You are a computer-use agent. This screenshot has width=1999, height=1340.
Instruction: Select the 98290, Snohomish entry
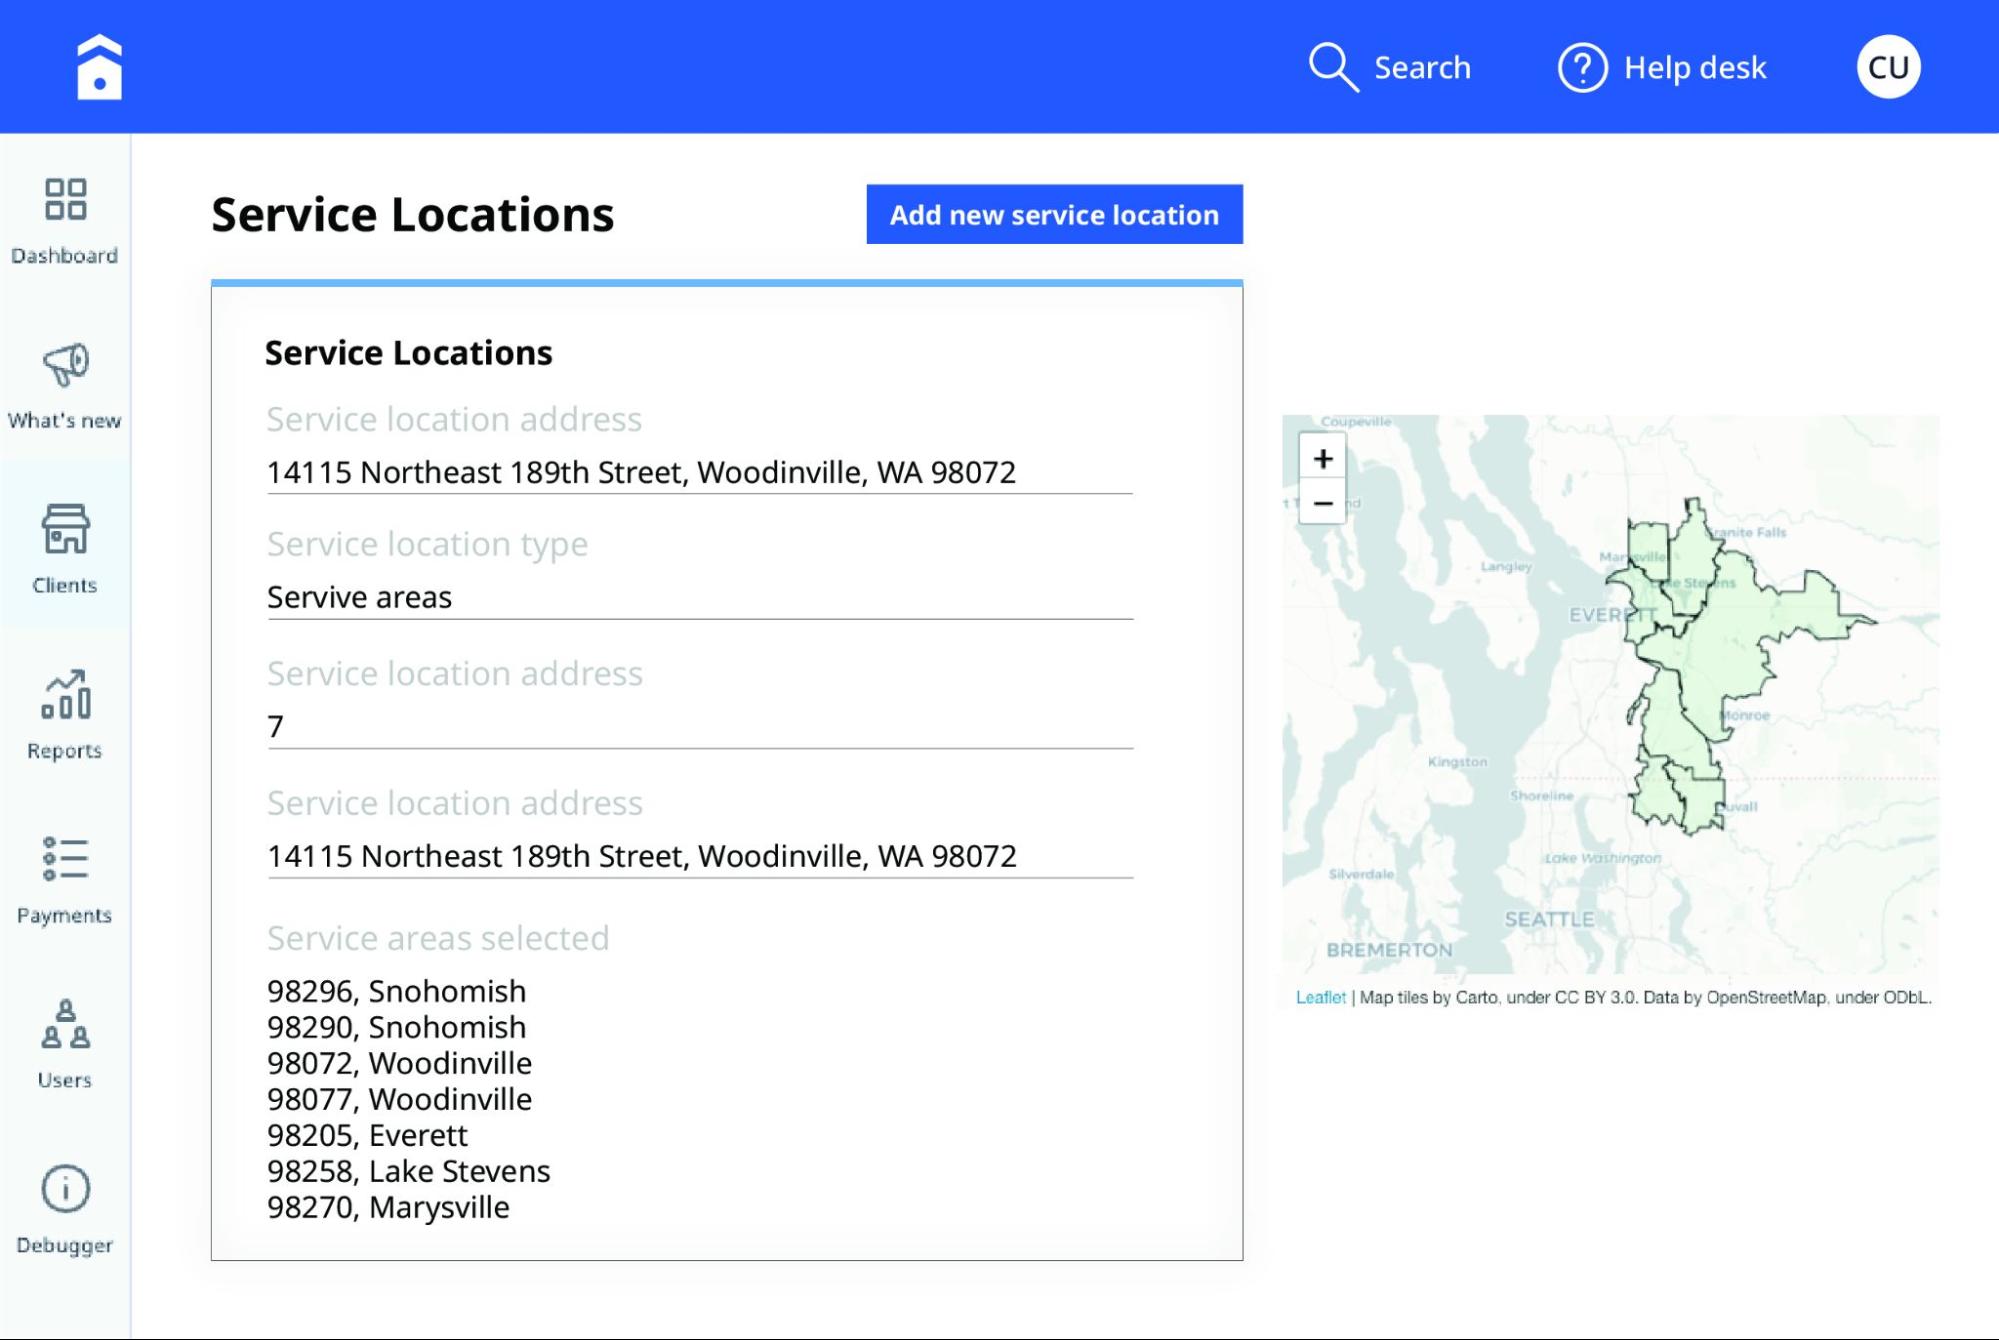[x=396, y=1027]
